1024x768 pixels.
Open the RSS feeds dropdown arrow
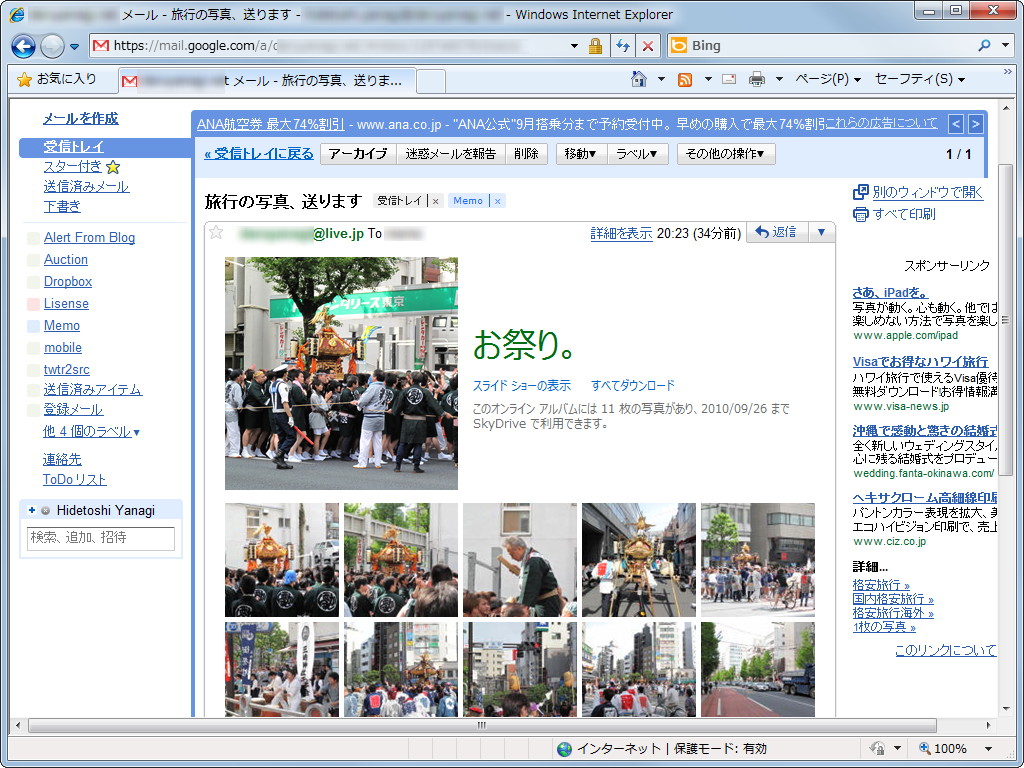(708, 80)
